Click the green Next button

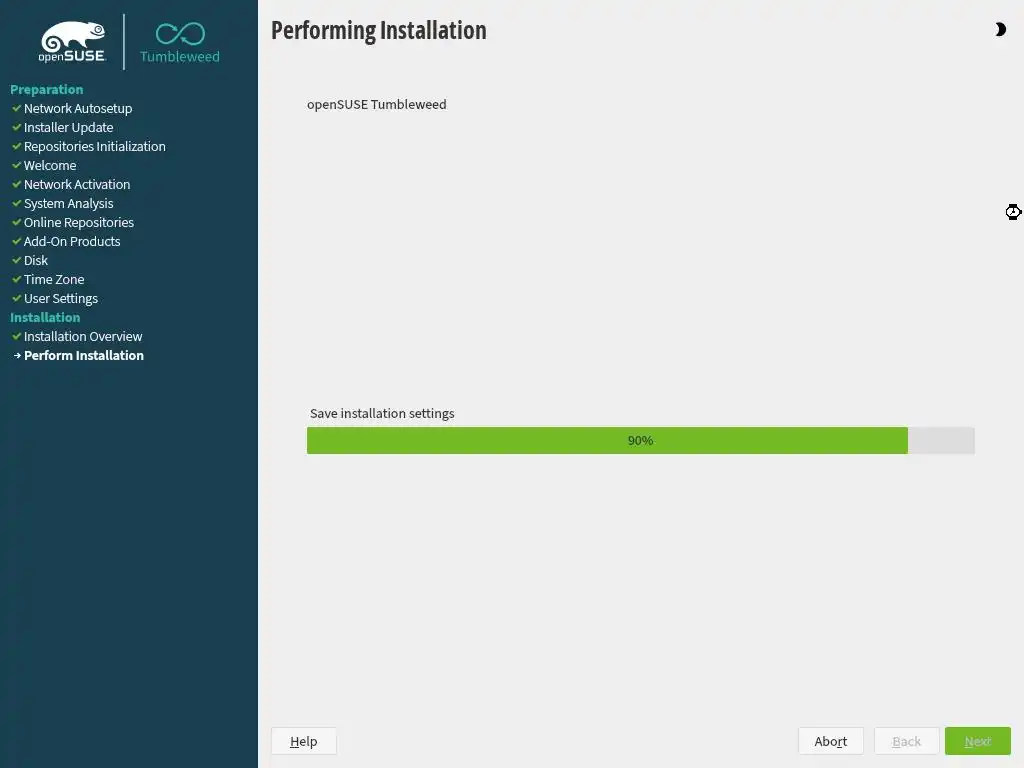[x=978, y=741]
